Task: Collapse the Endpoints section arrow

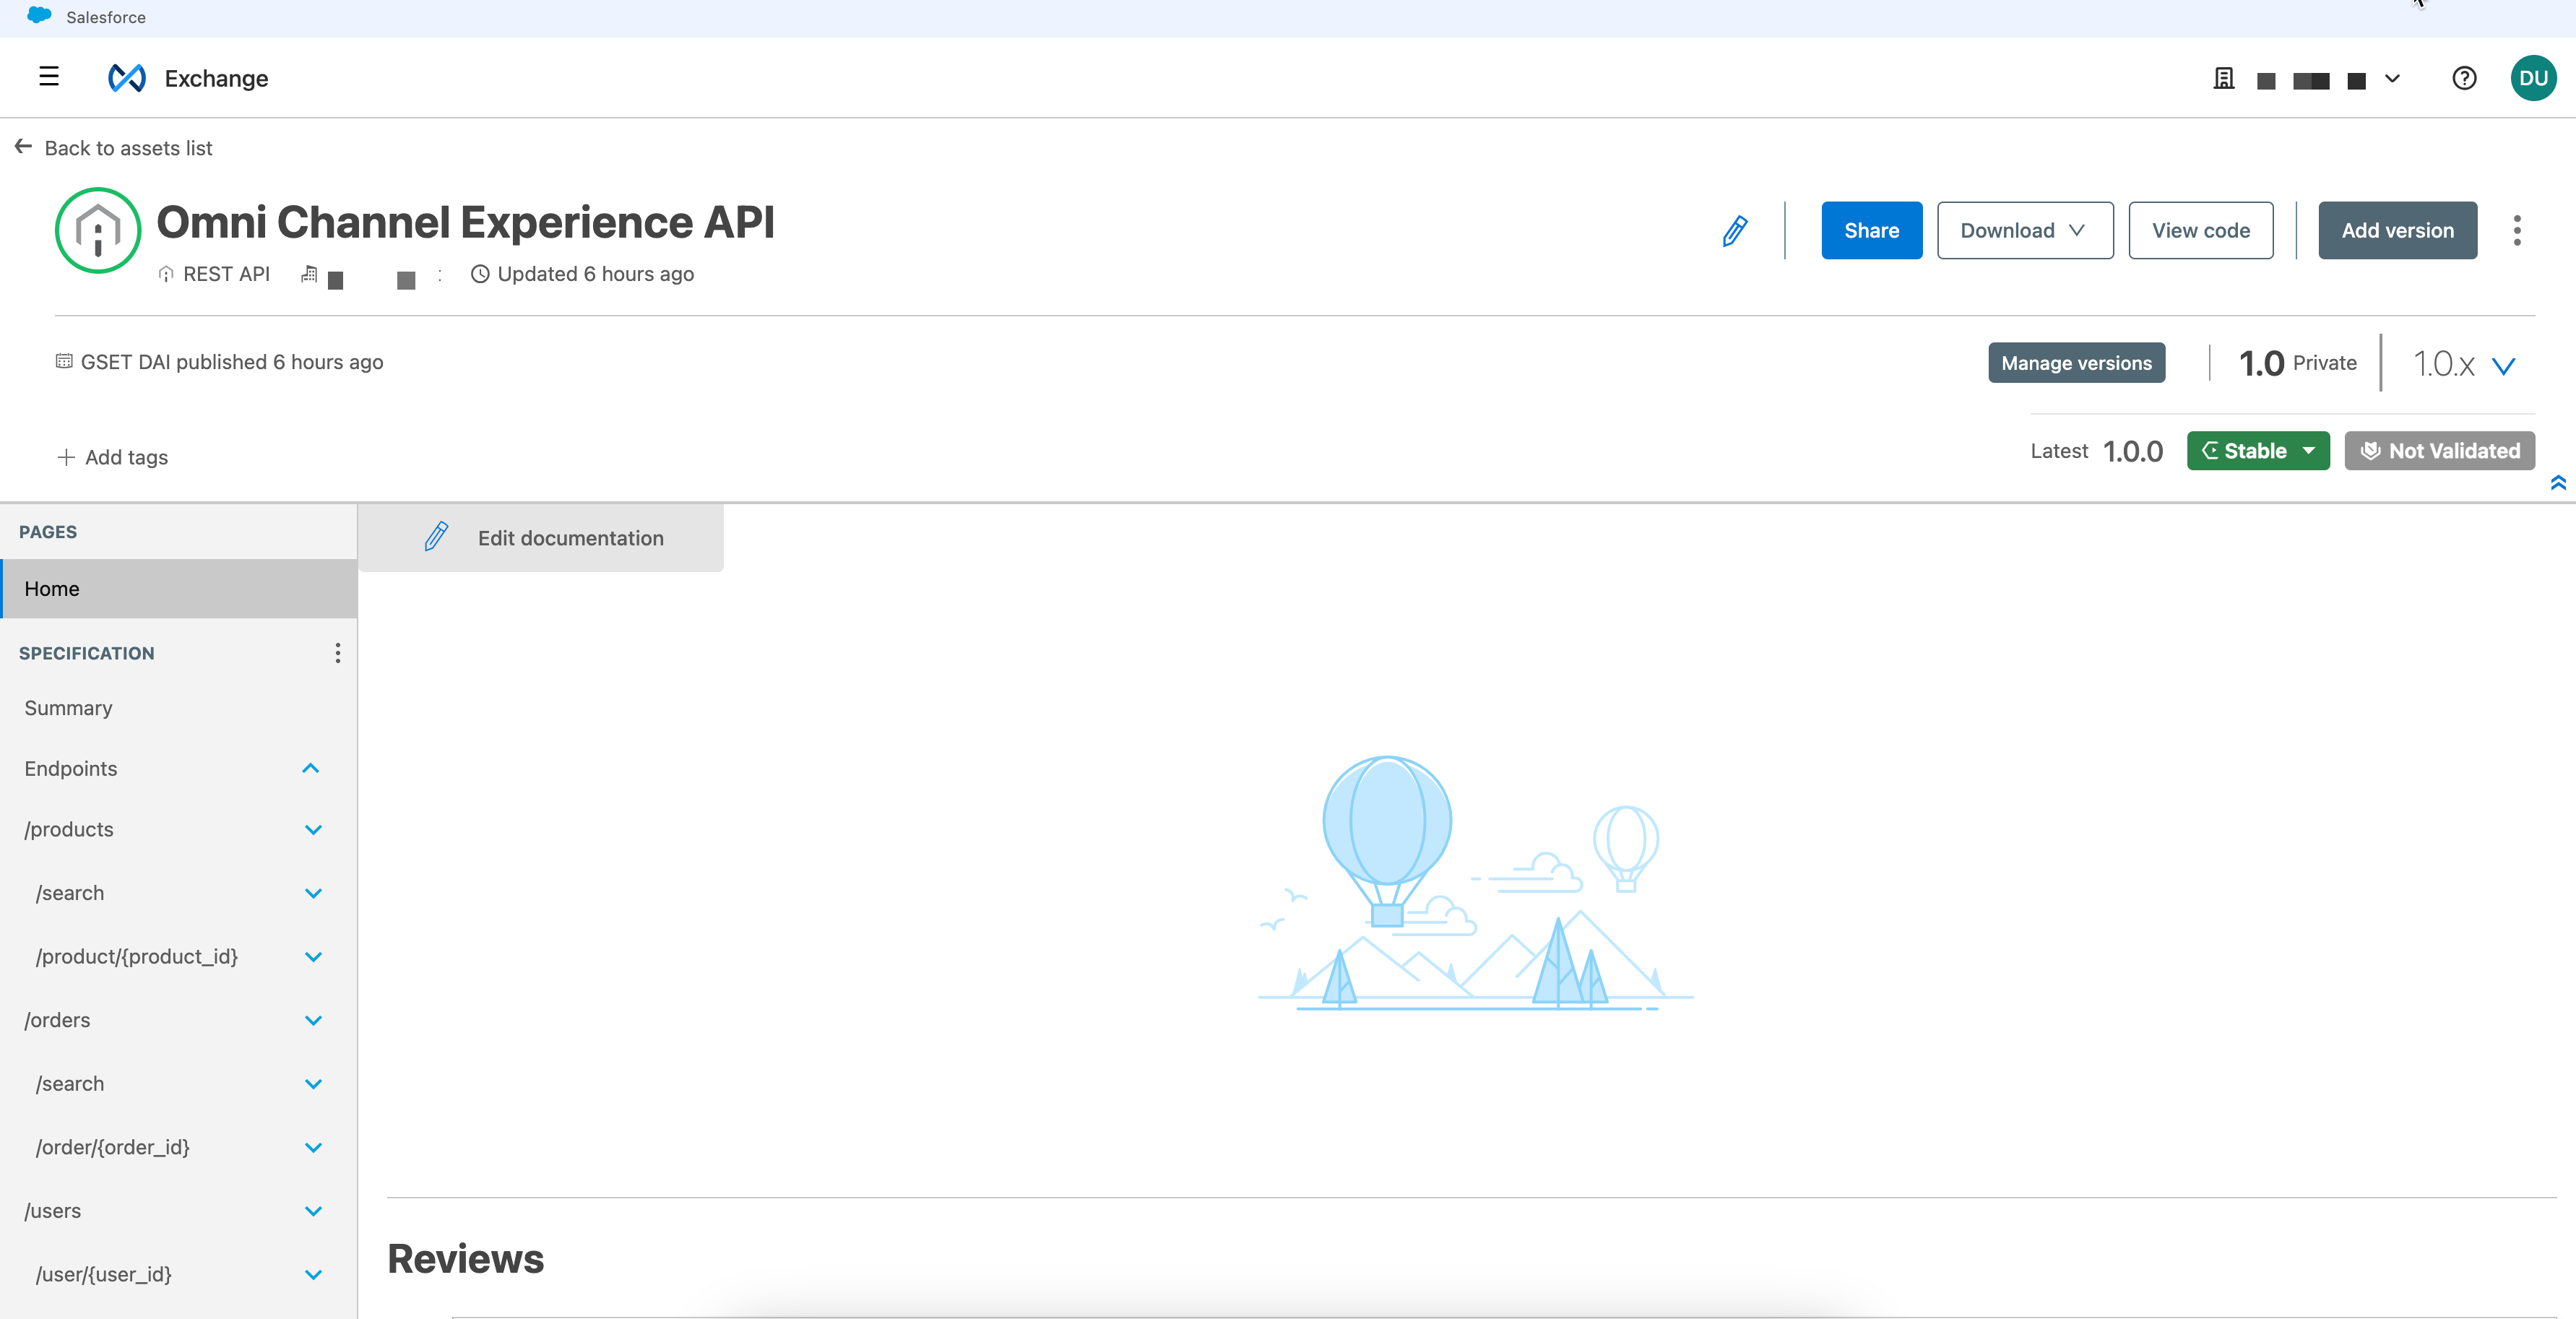Action: click(311, 767)
